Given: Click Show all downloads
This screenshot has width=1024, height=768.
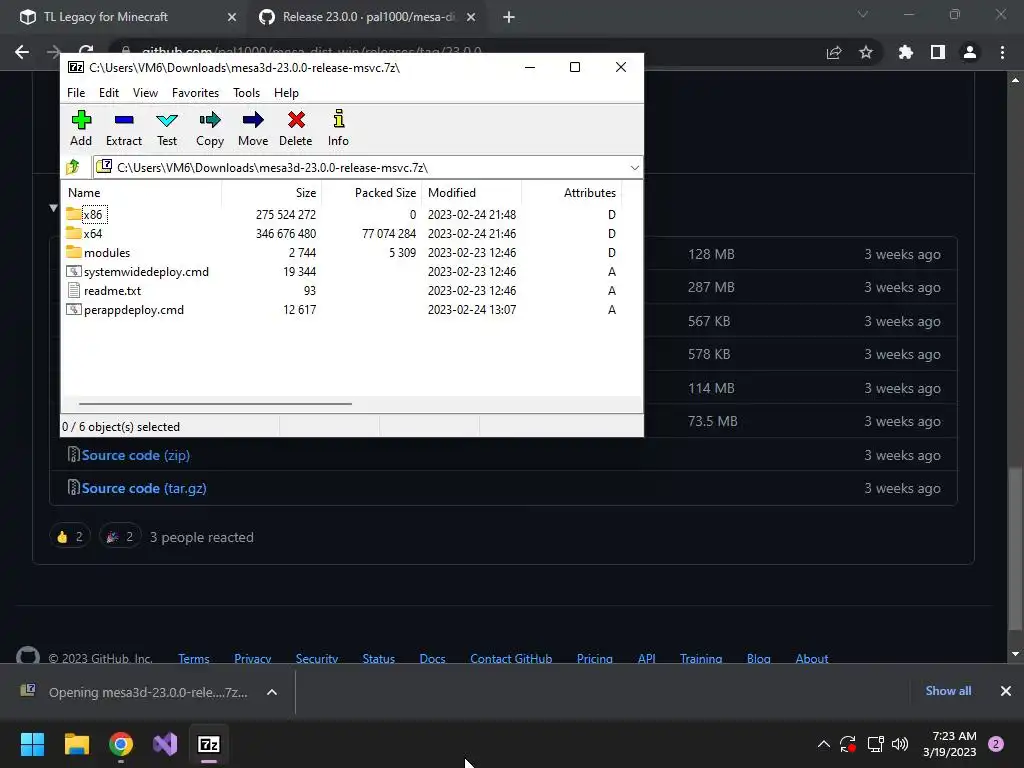Looking at the screenshot, I should (948, 691).
